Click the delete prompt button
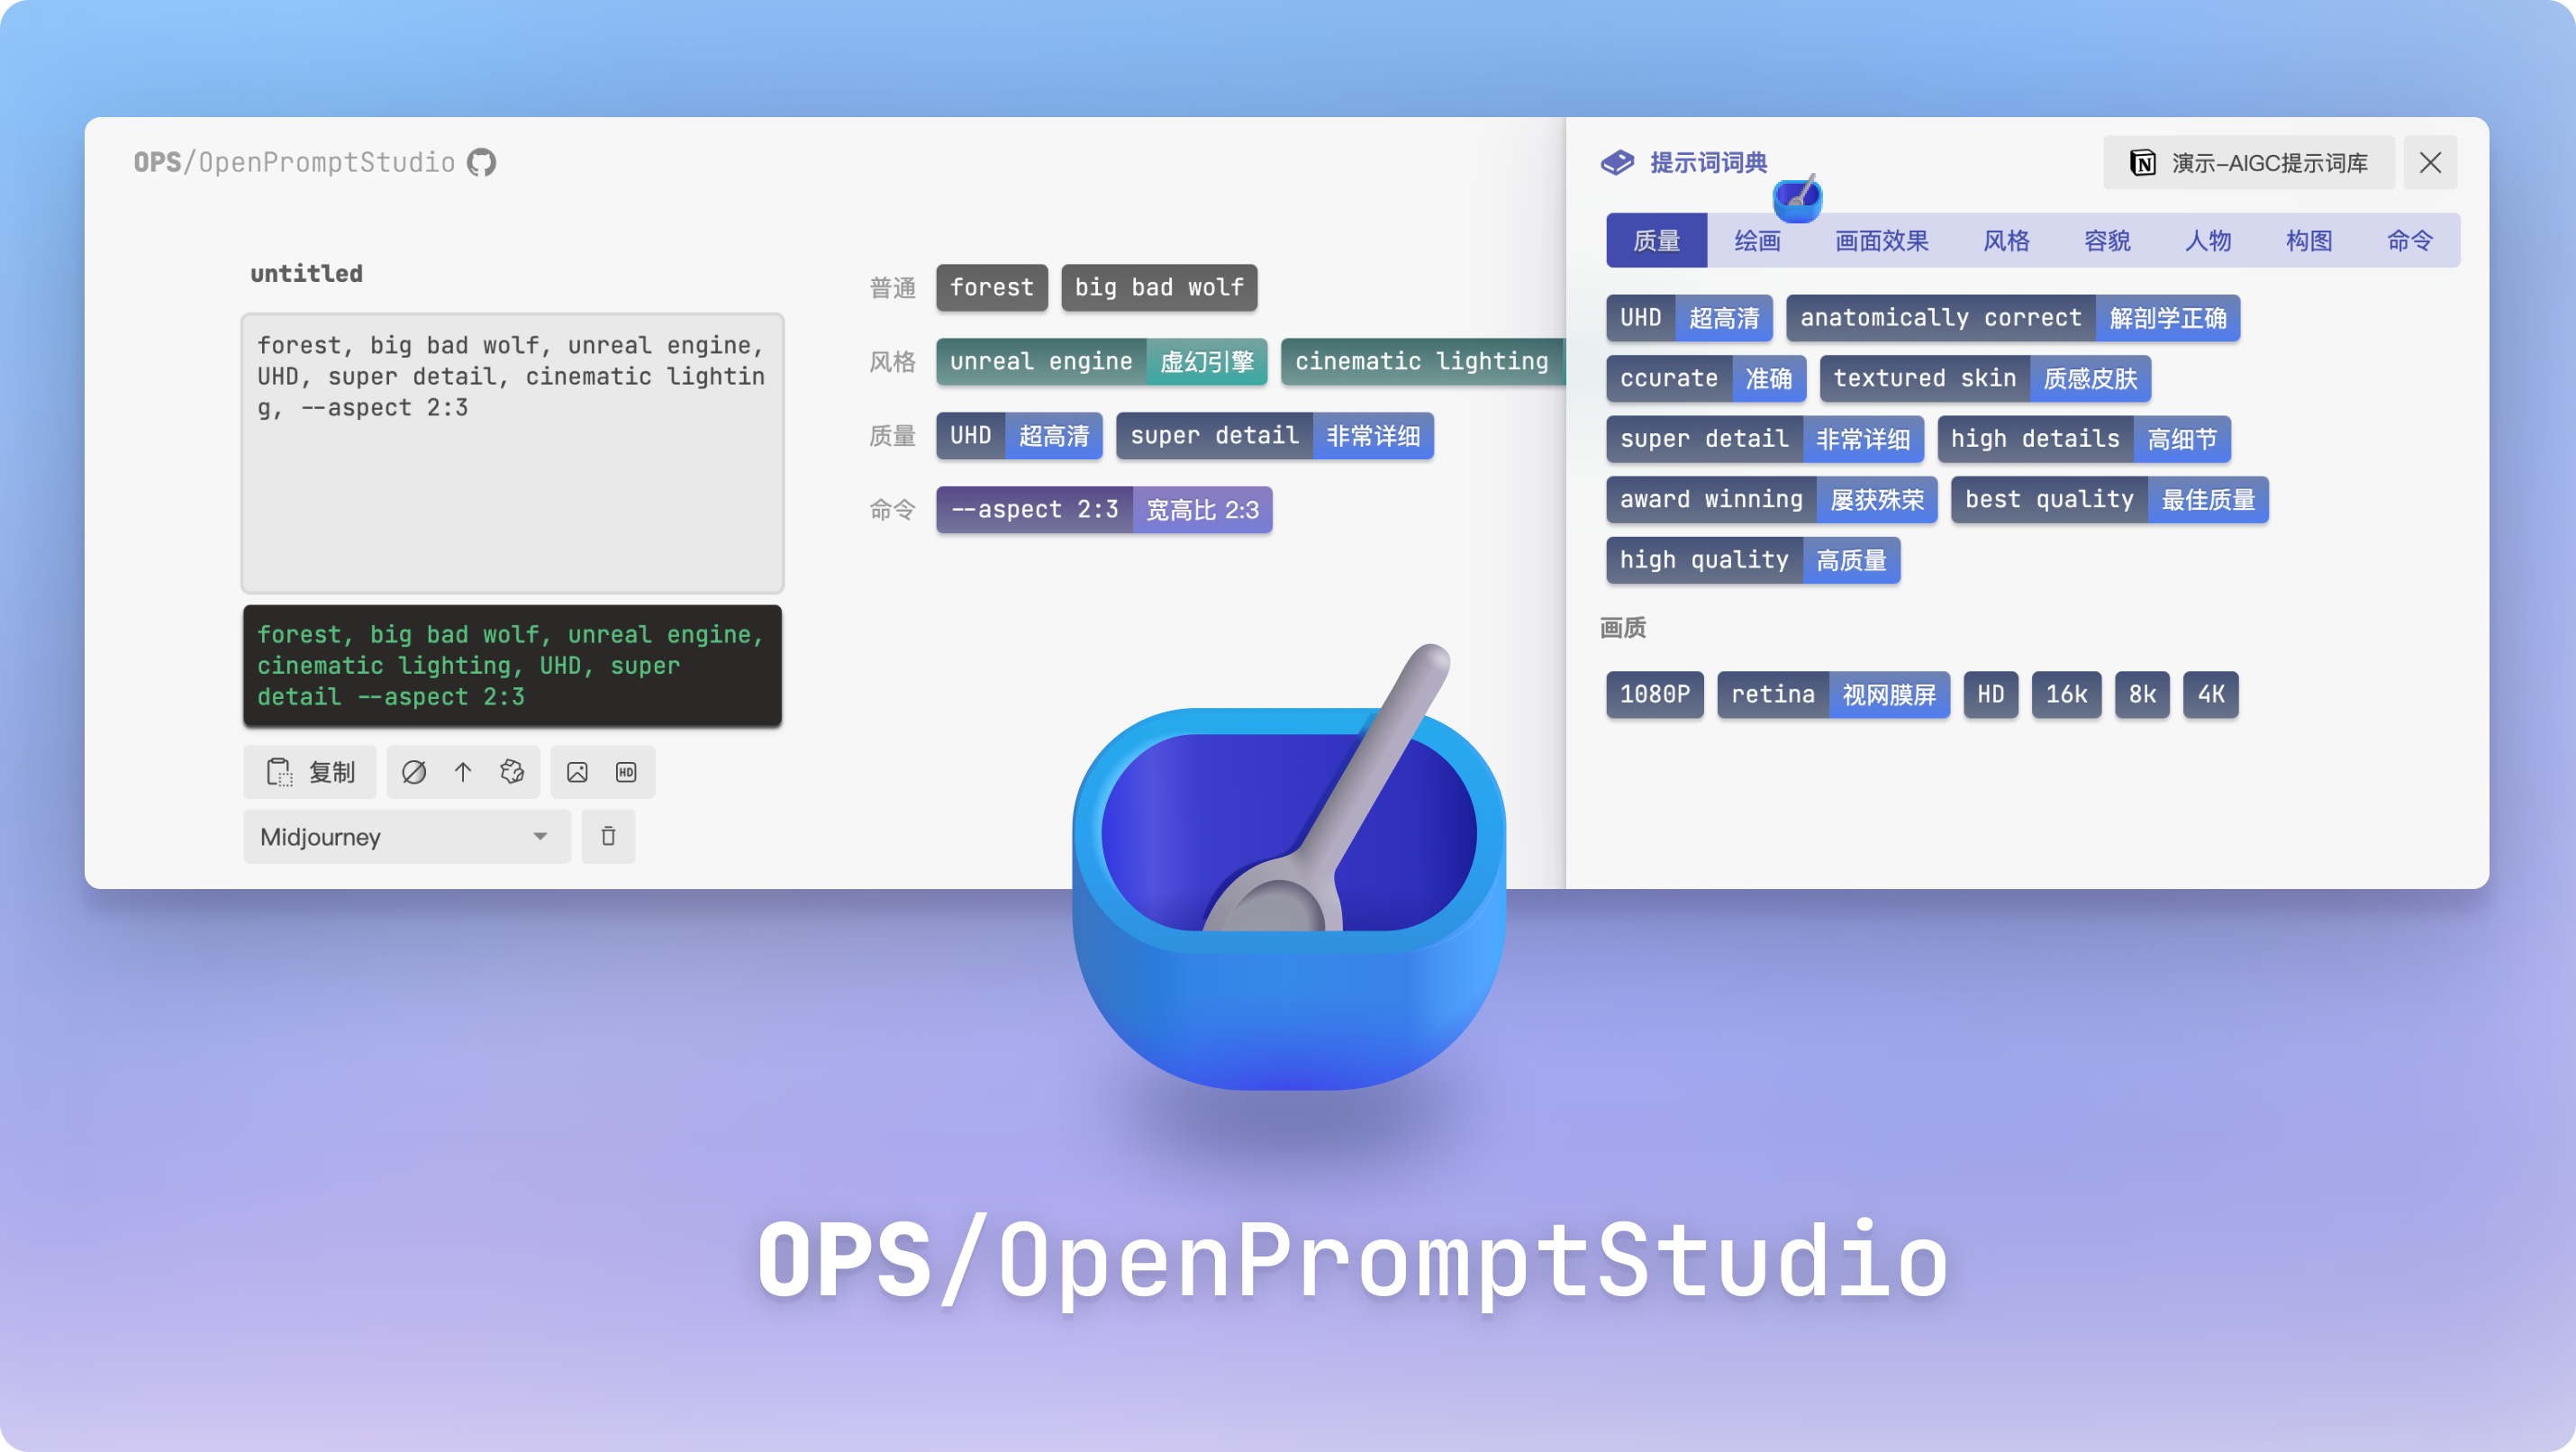Viewport: 2576px width, 1452px height. pos(607,835)
